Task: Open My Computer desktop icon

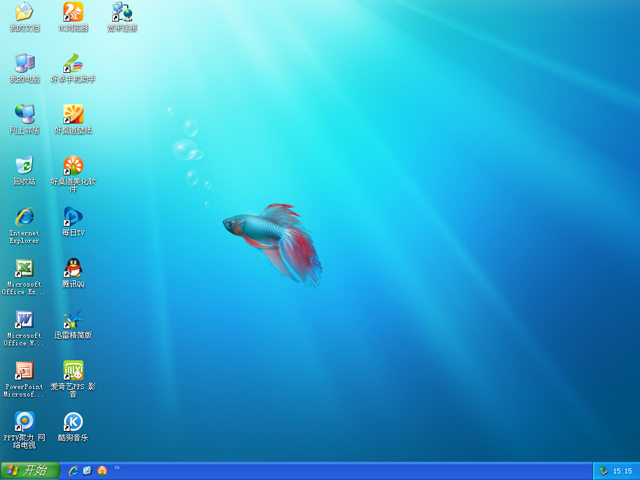Action: point(24,63)
